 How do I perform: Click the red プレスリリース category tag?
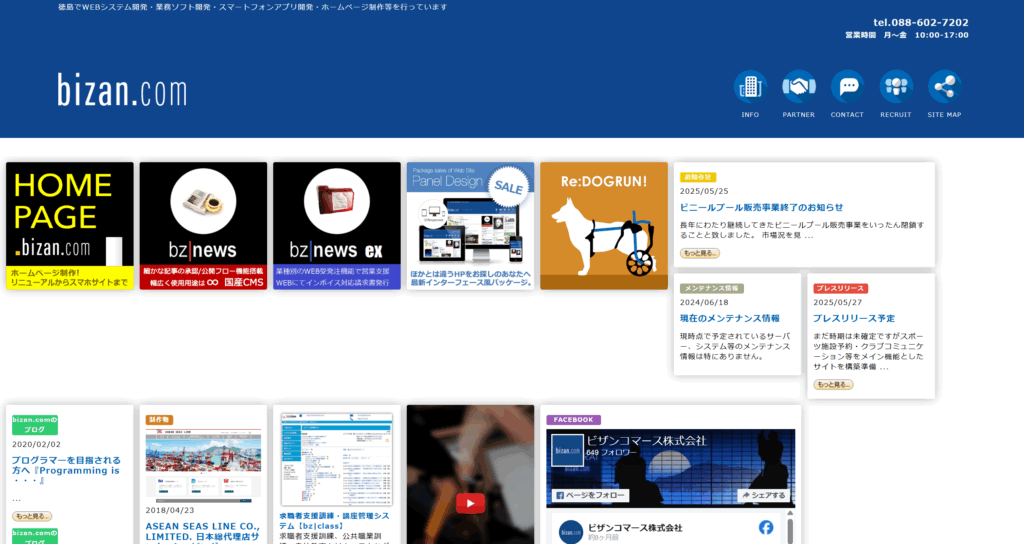click(840, 288)
